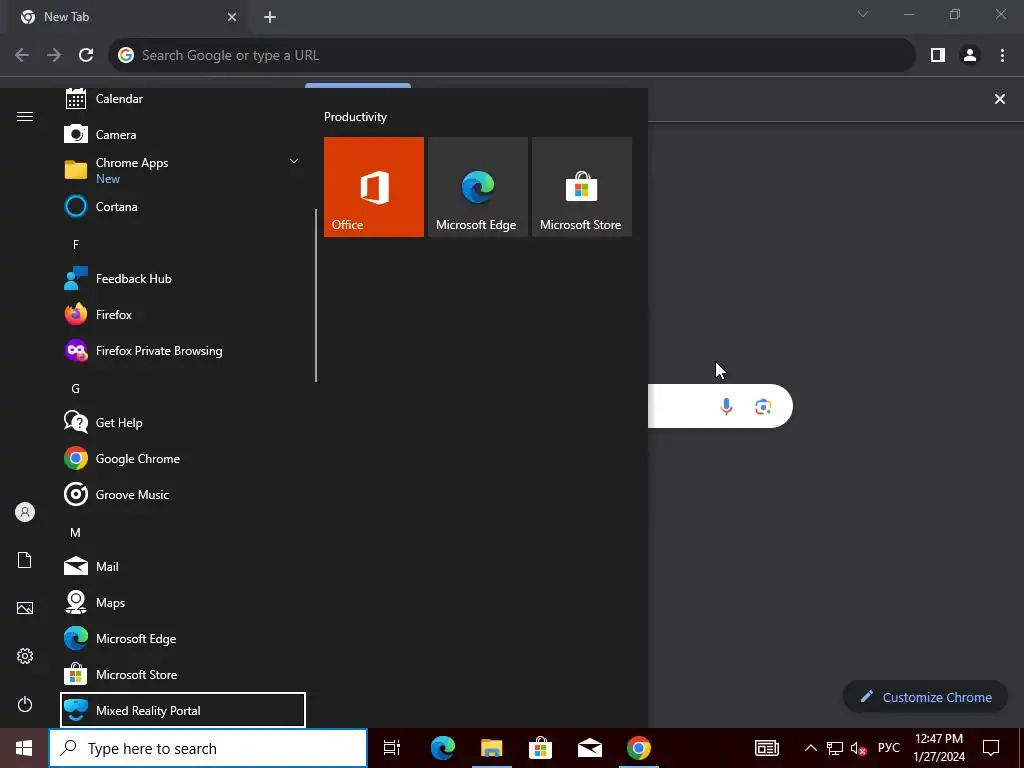
Task: Open Calendar from the app list
Action: tap(183, 99)
